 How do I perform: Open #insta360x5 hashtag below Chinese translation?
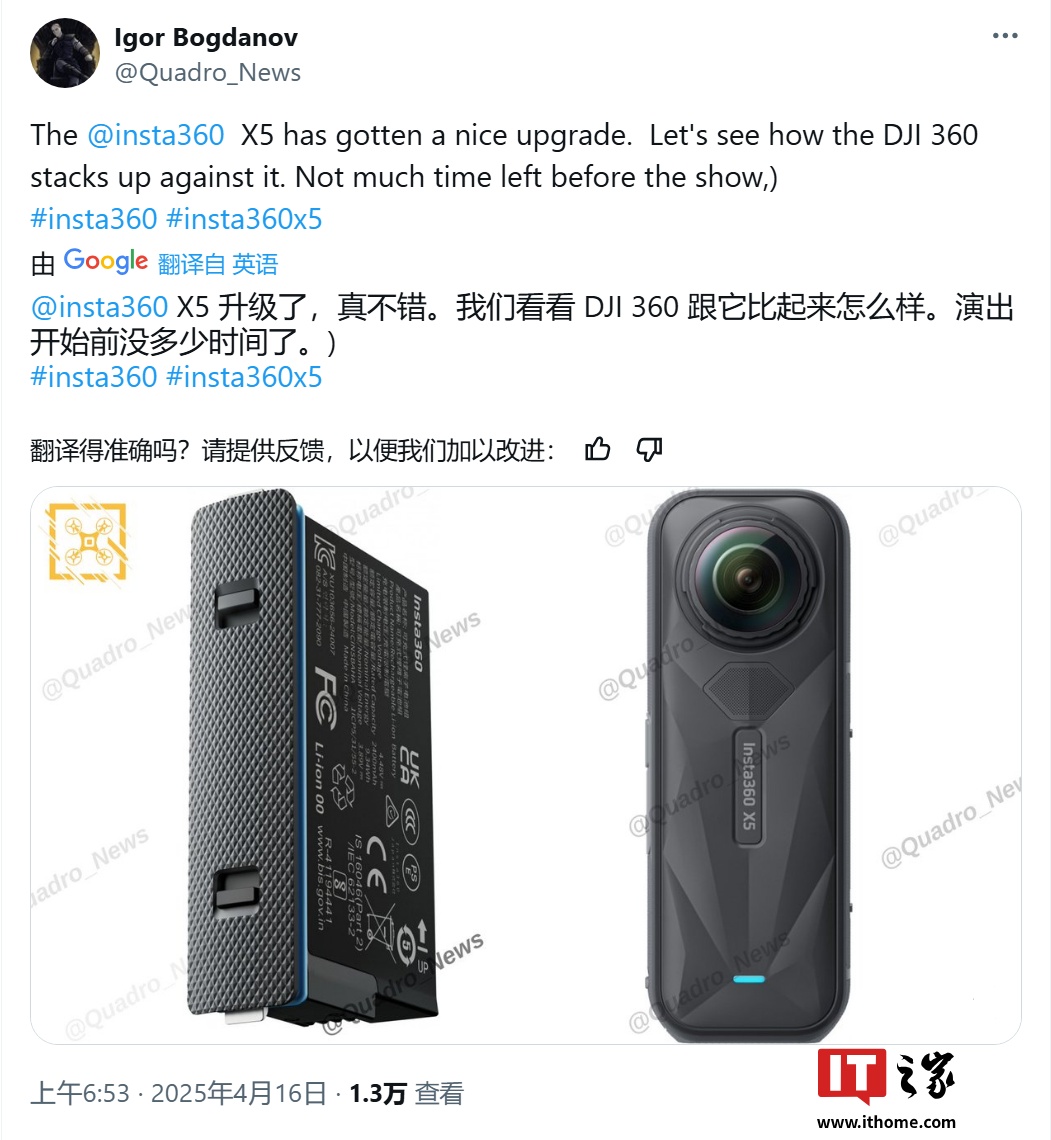pyautogui.click(x=244, y=377)
